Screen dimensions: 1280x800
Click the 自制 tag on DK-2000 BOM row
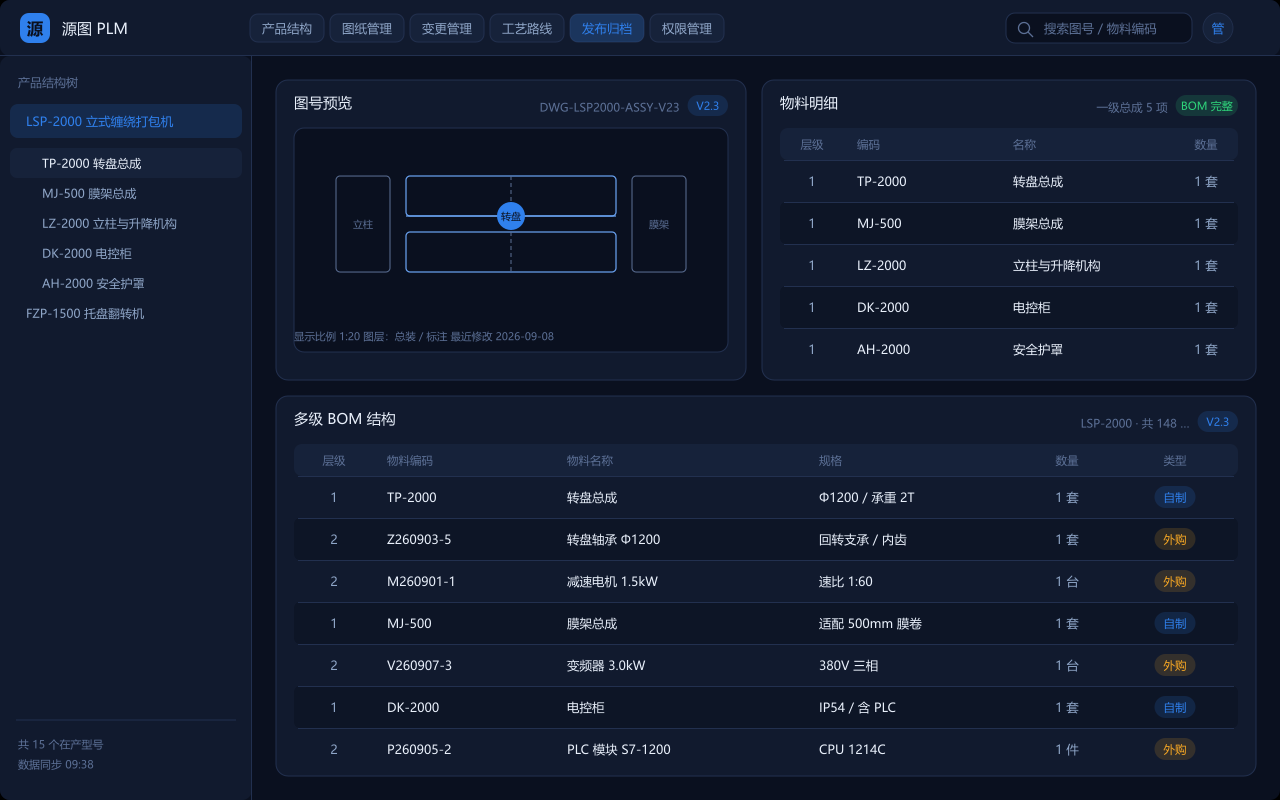coord(1175,707)
